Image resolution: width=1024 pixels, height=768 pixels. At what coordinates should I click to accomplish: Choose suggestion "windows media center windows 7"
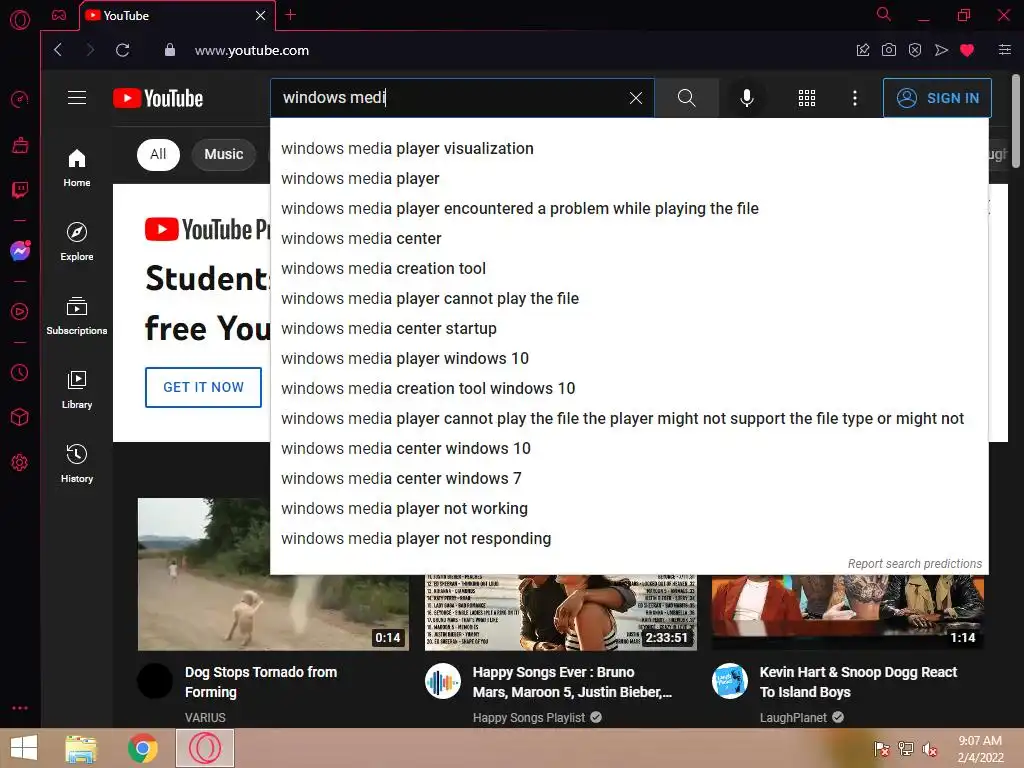[x=629, y=479]
